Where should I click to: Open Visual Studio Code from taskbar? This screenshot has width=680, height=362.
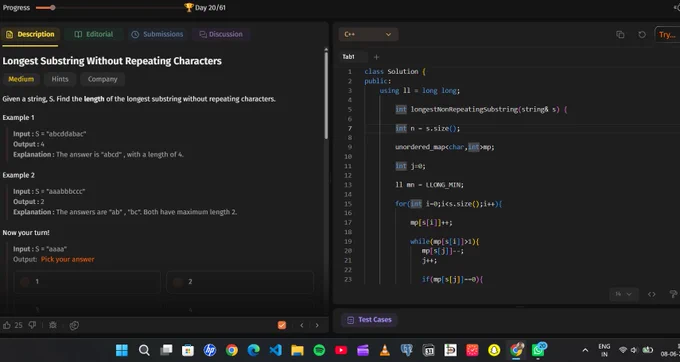tap(275, 350)
